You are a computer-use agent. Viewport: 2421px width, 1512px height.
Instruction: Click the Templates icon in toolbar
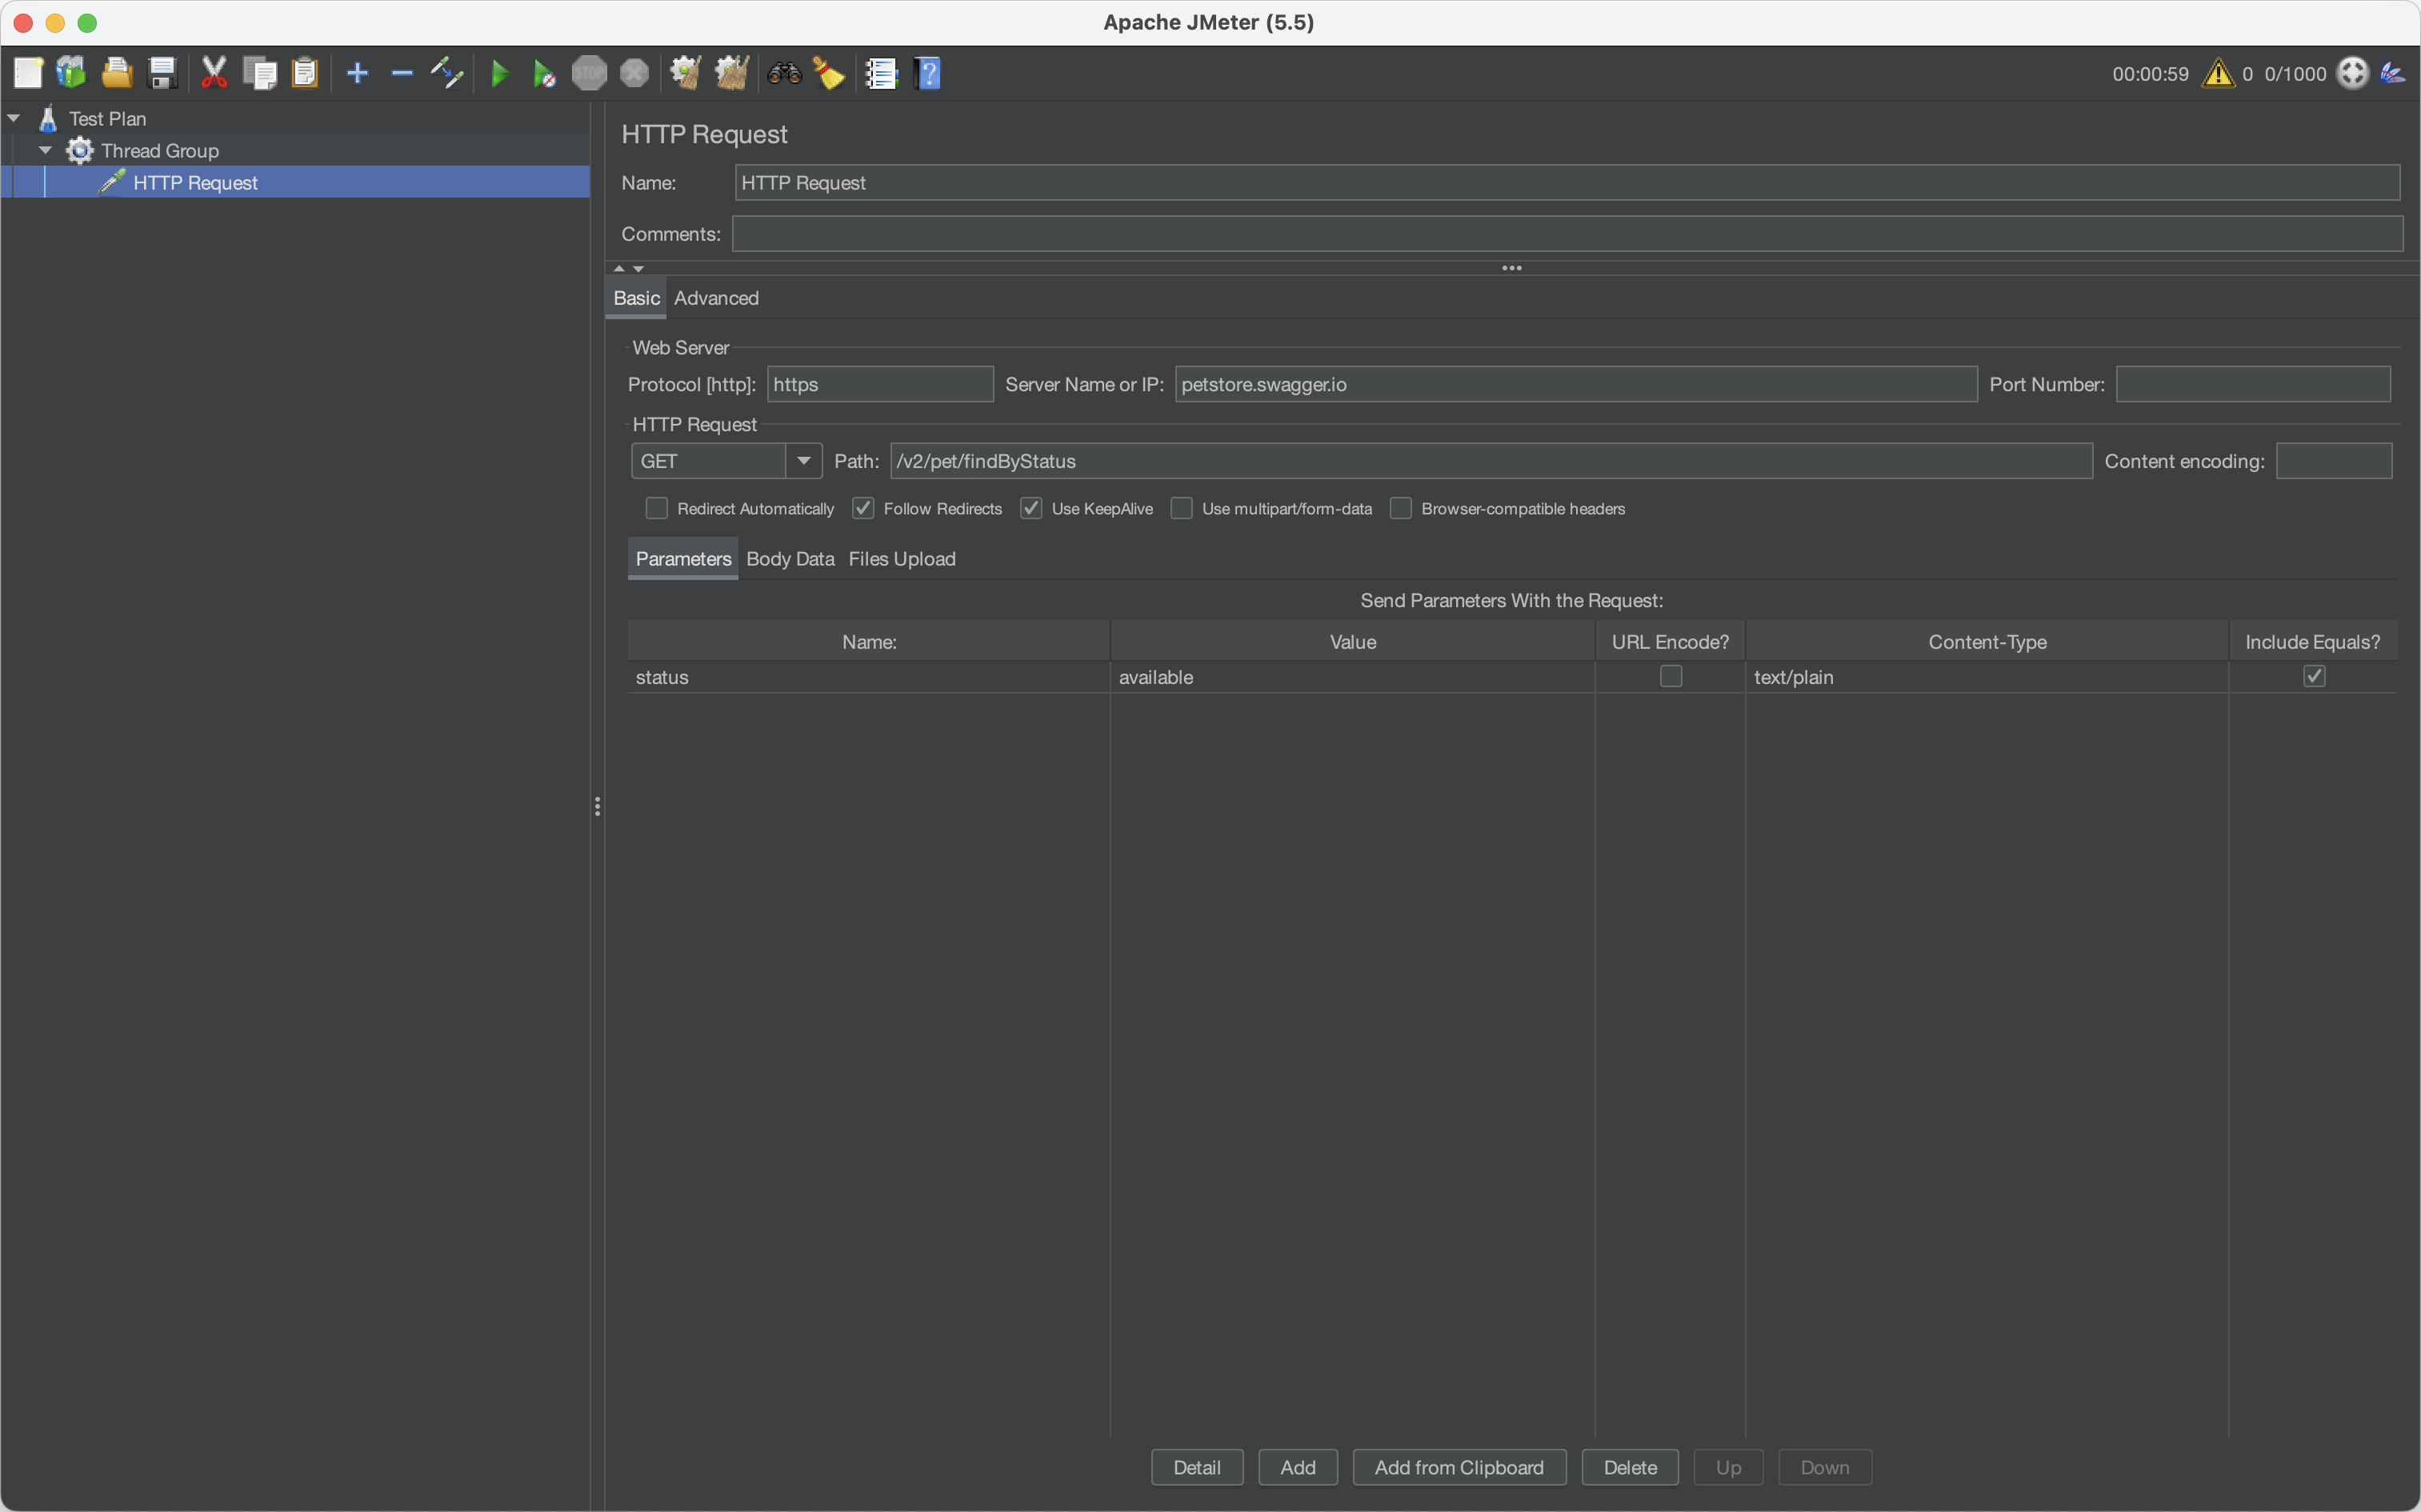tap(71, 73)
